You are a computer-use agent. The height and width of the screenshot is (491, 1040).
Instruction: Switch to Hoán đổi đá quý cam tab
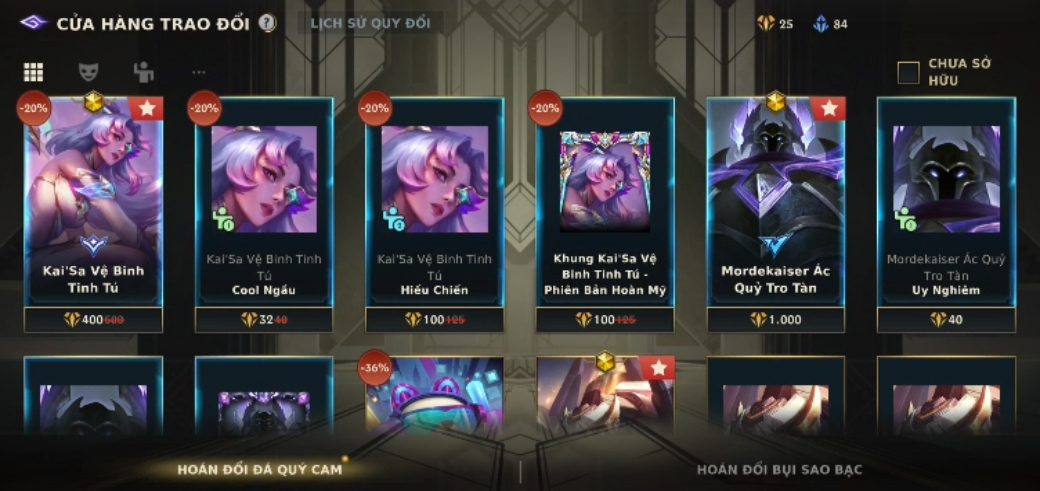(x=259, y=470)
